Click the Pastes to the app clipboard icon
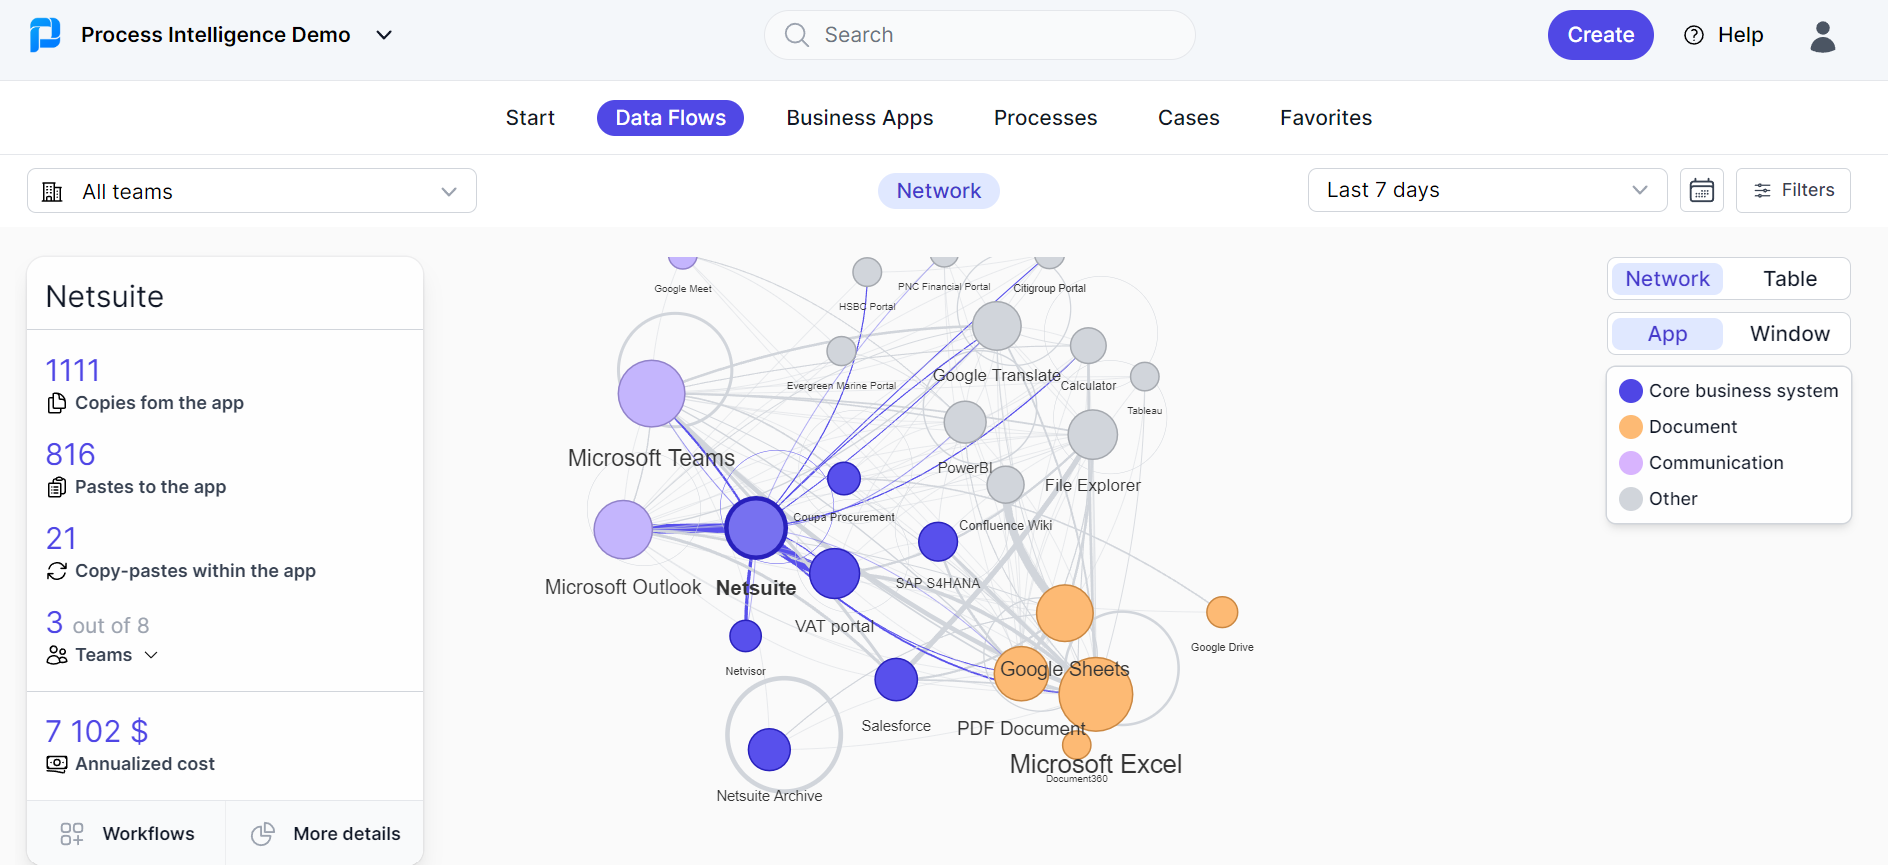The image size is (1888, 865). (57, 486)
